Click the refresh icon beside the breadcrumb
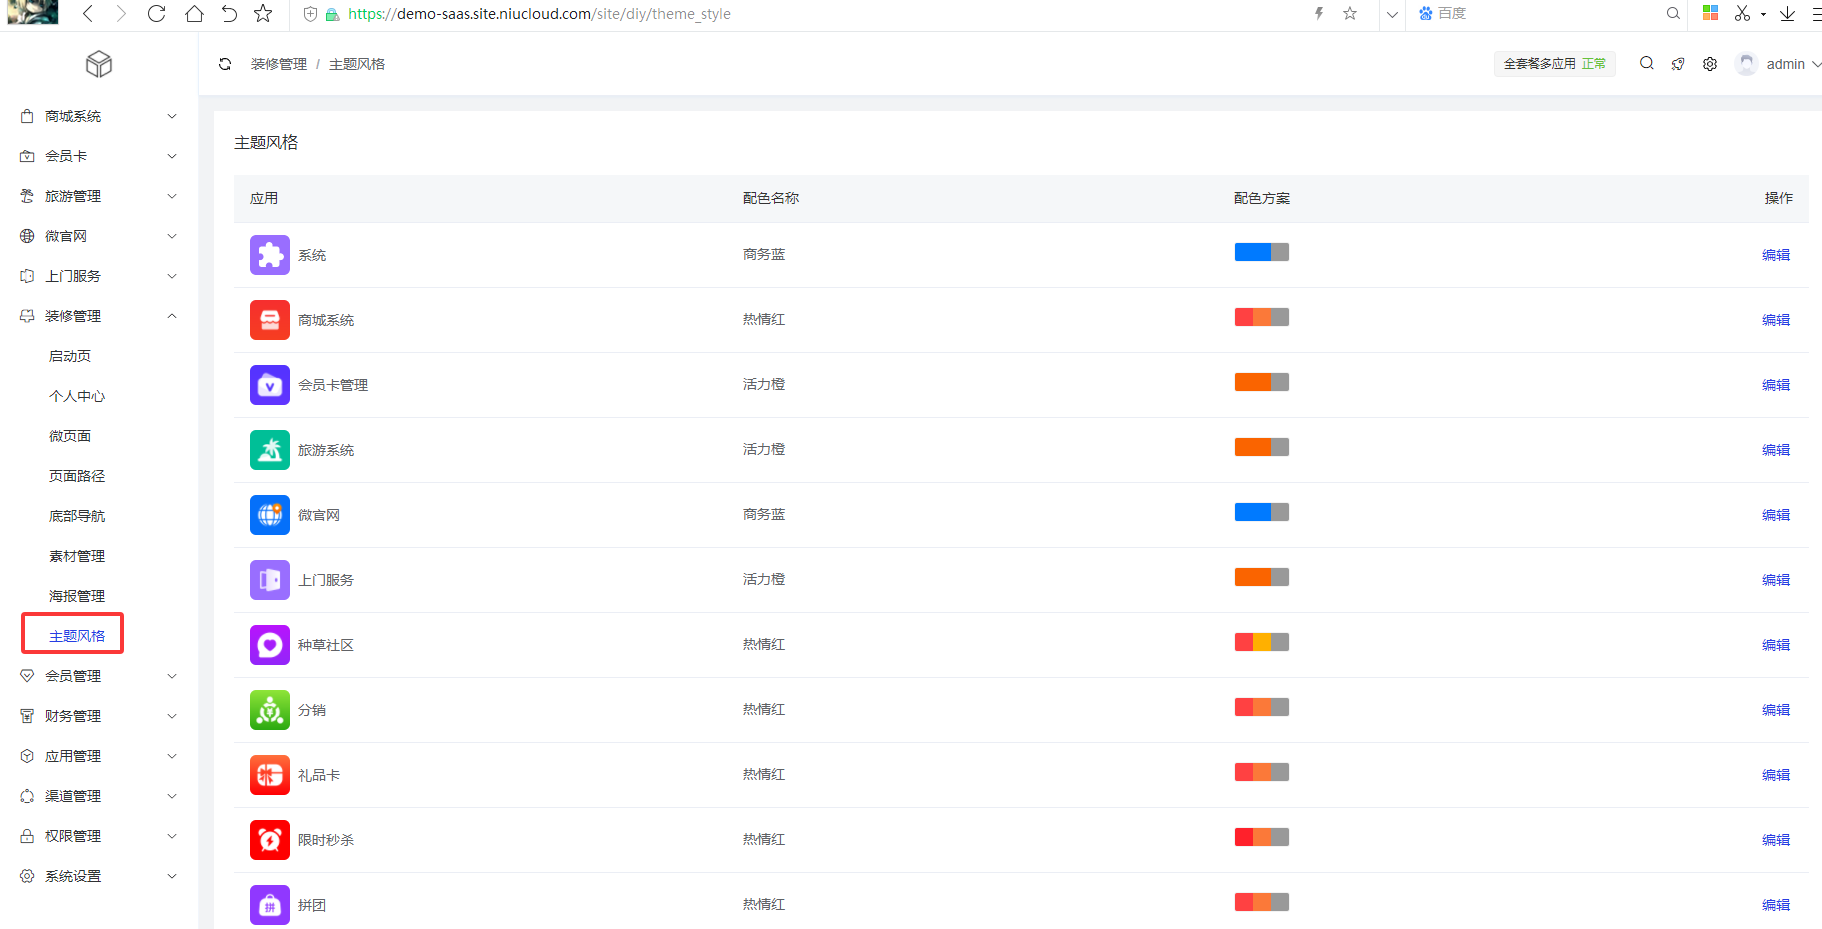Image resolution: width=1822 pixels, height=929 pixels. (225, 64)
